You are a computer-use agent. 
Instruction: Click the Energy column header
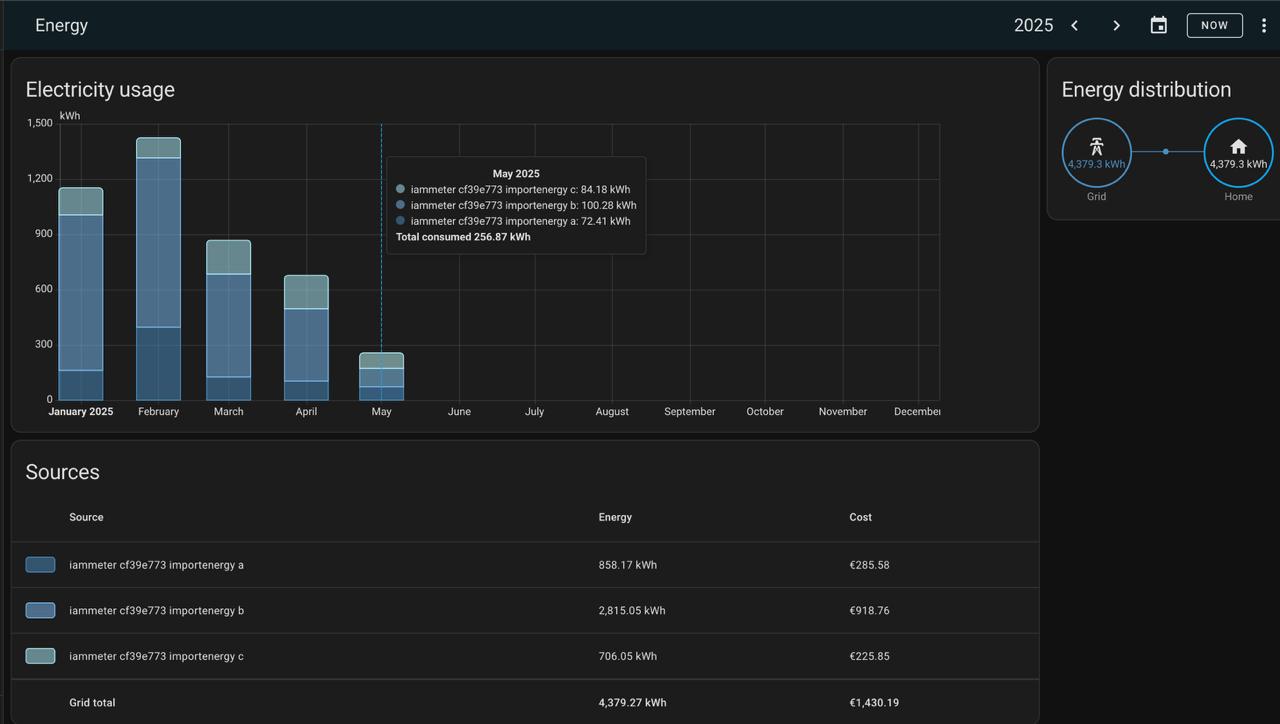coord(615,517)
